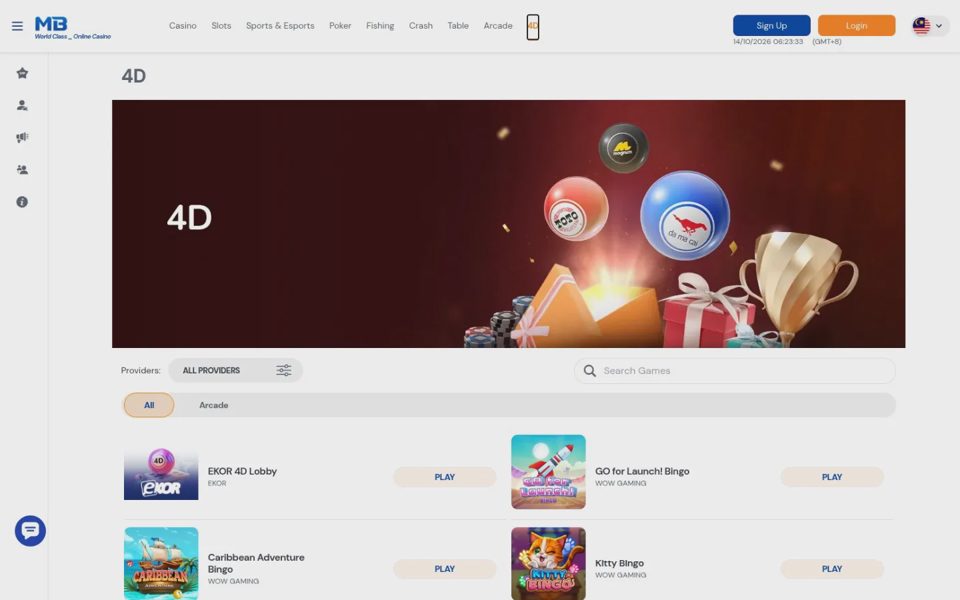
Task: Open the provider filter sliders icon
Action: 283,370
